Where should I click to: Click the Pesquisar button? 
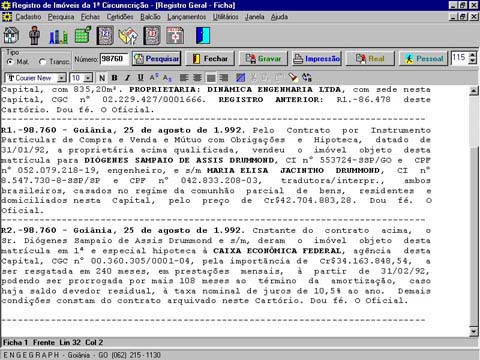tap(156, 59)
